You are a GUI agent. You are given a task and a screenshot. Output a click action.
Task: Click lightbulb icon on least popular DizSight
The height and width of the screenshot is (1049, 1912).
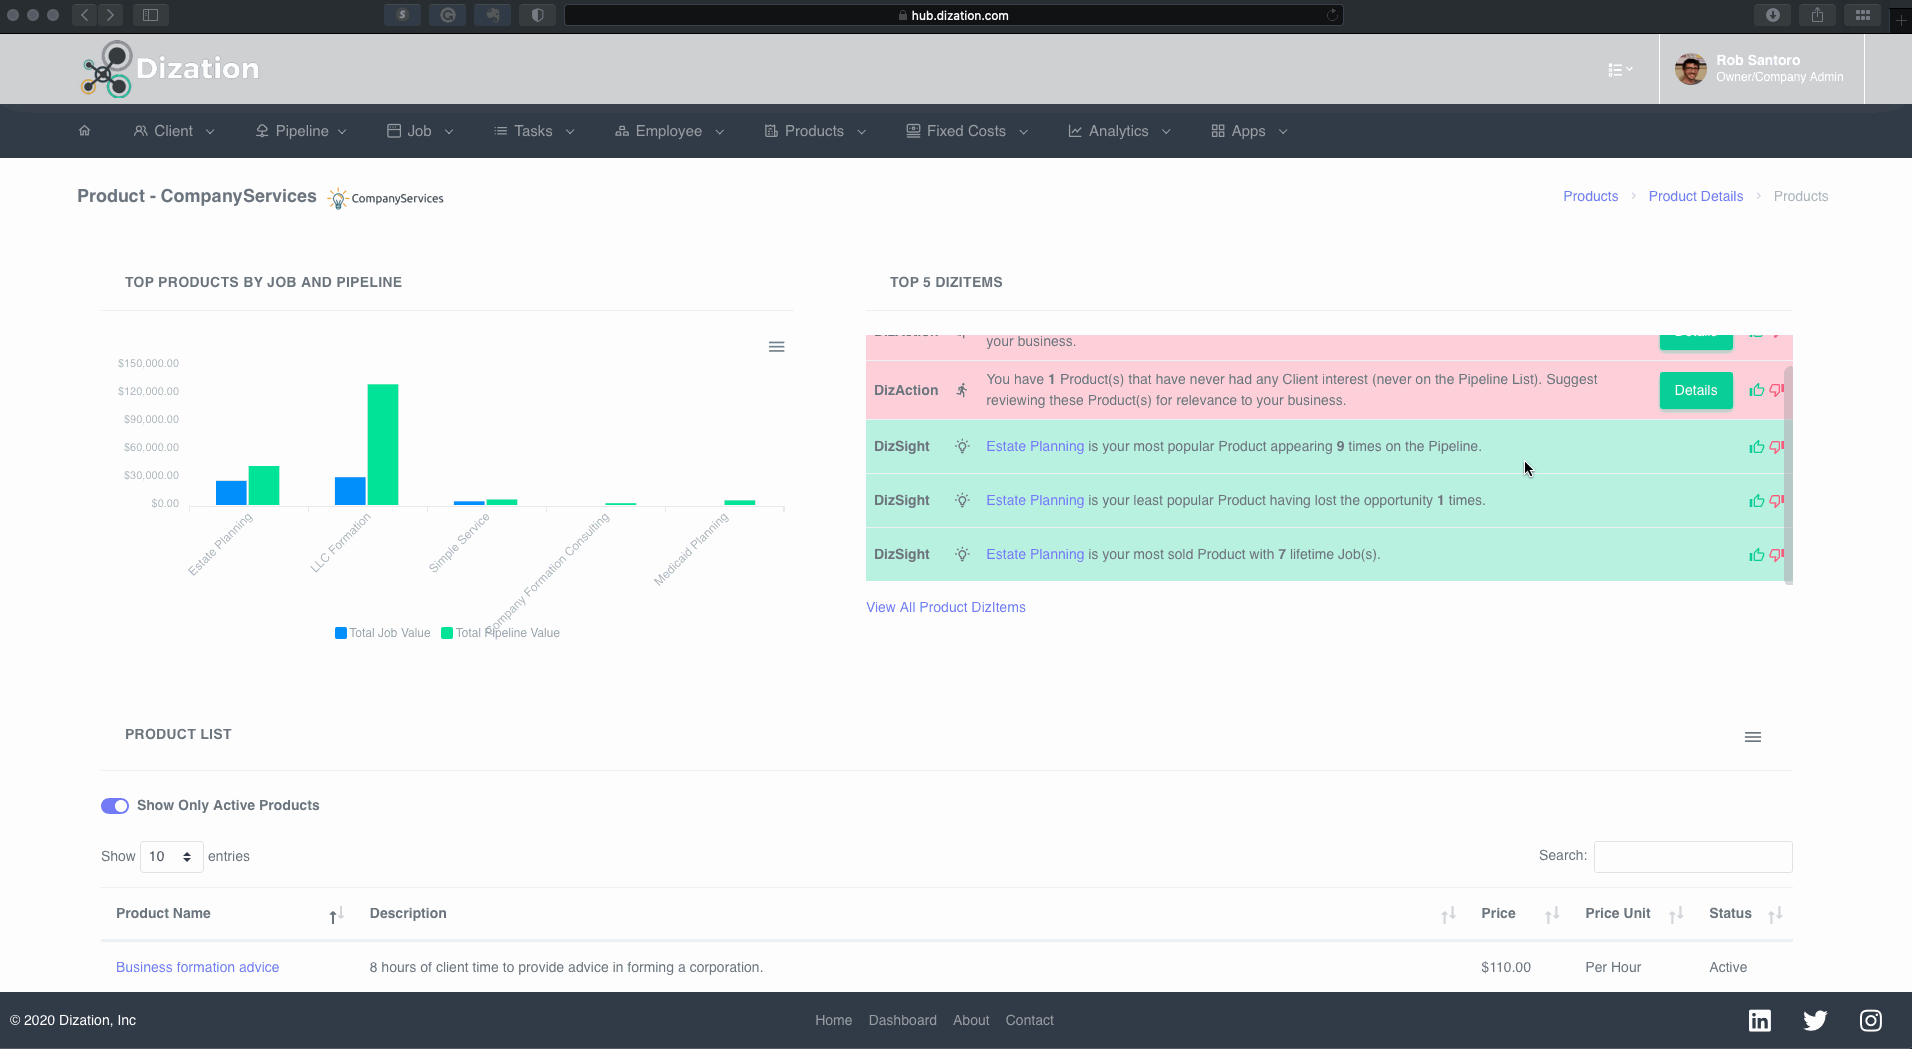coord(962,501)
